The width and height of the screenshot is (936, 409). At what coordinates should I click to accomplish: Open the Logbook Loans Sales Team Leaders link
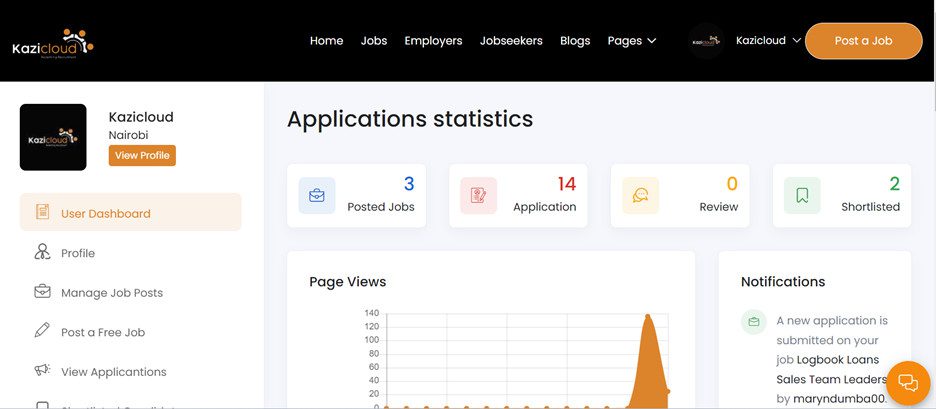coord(832,370)
